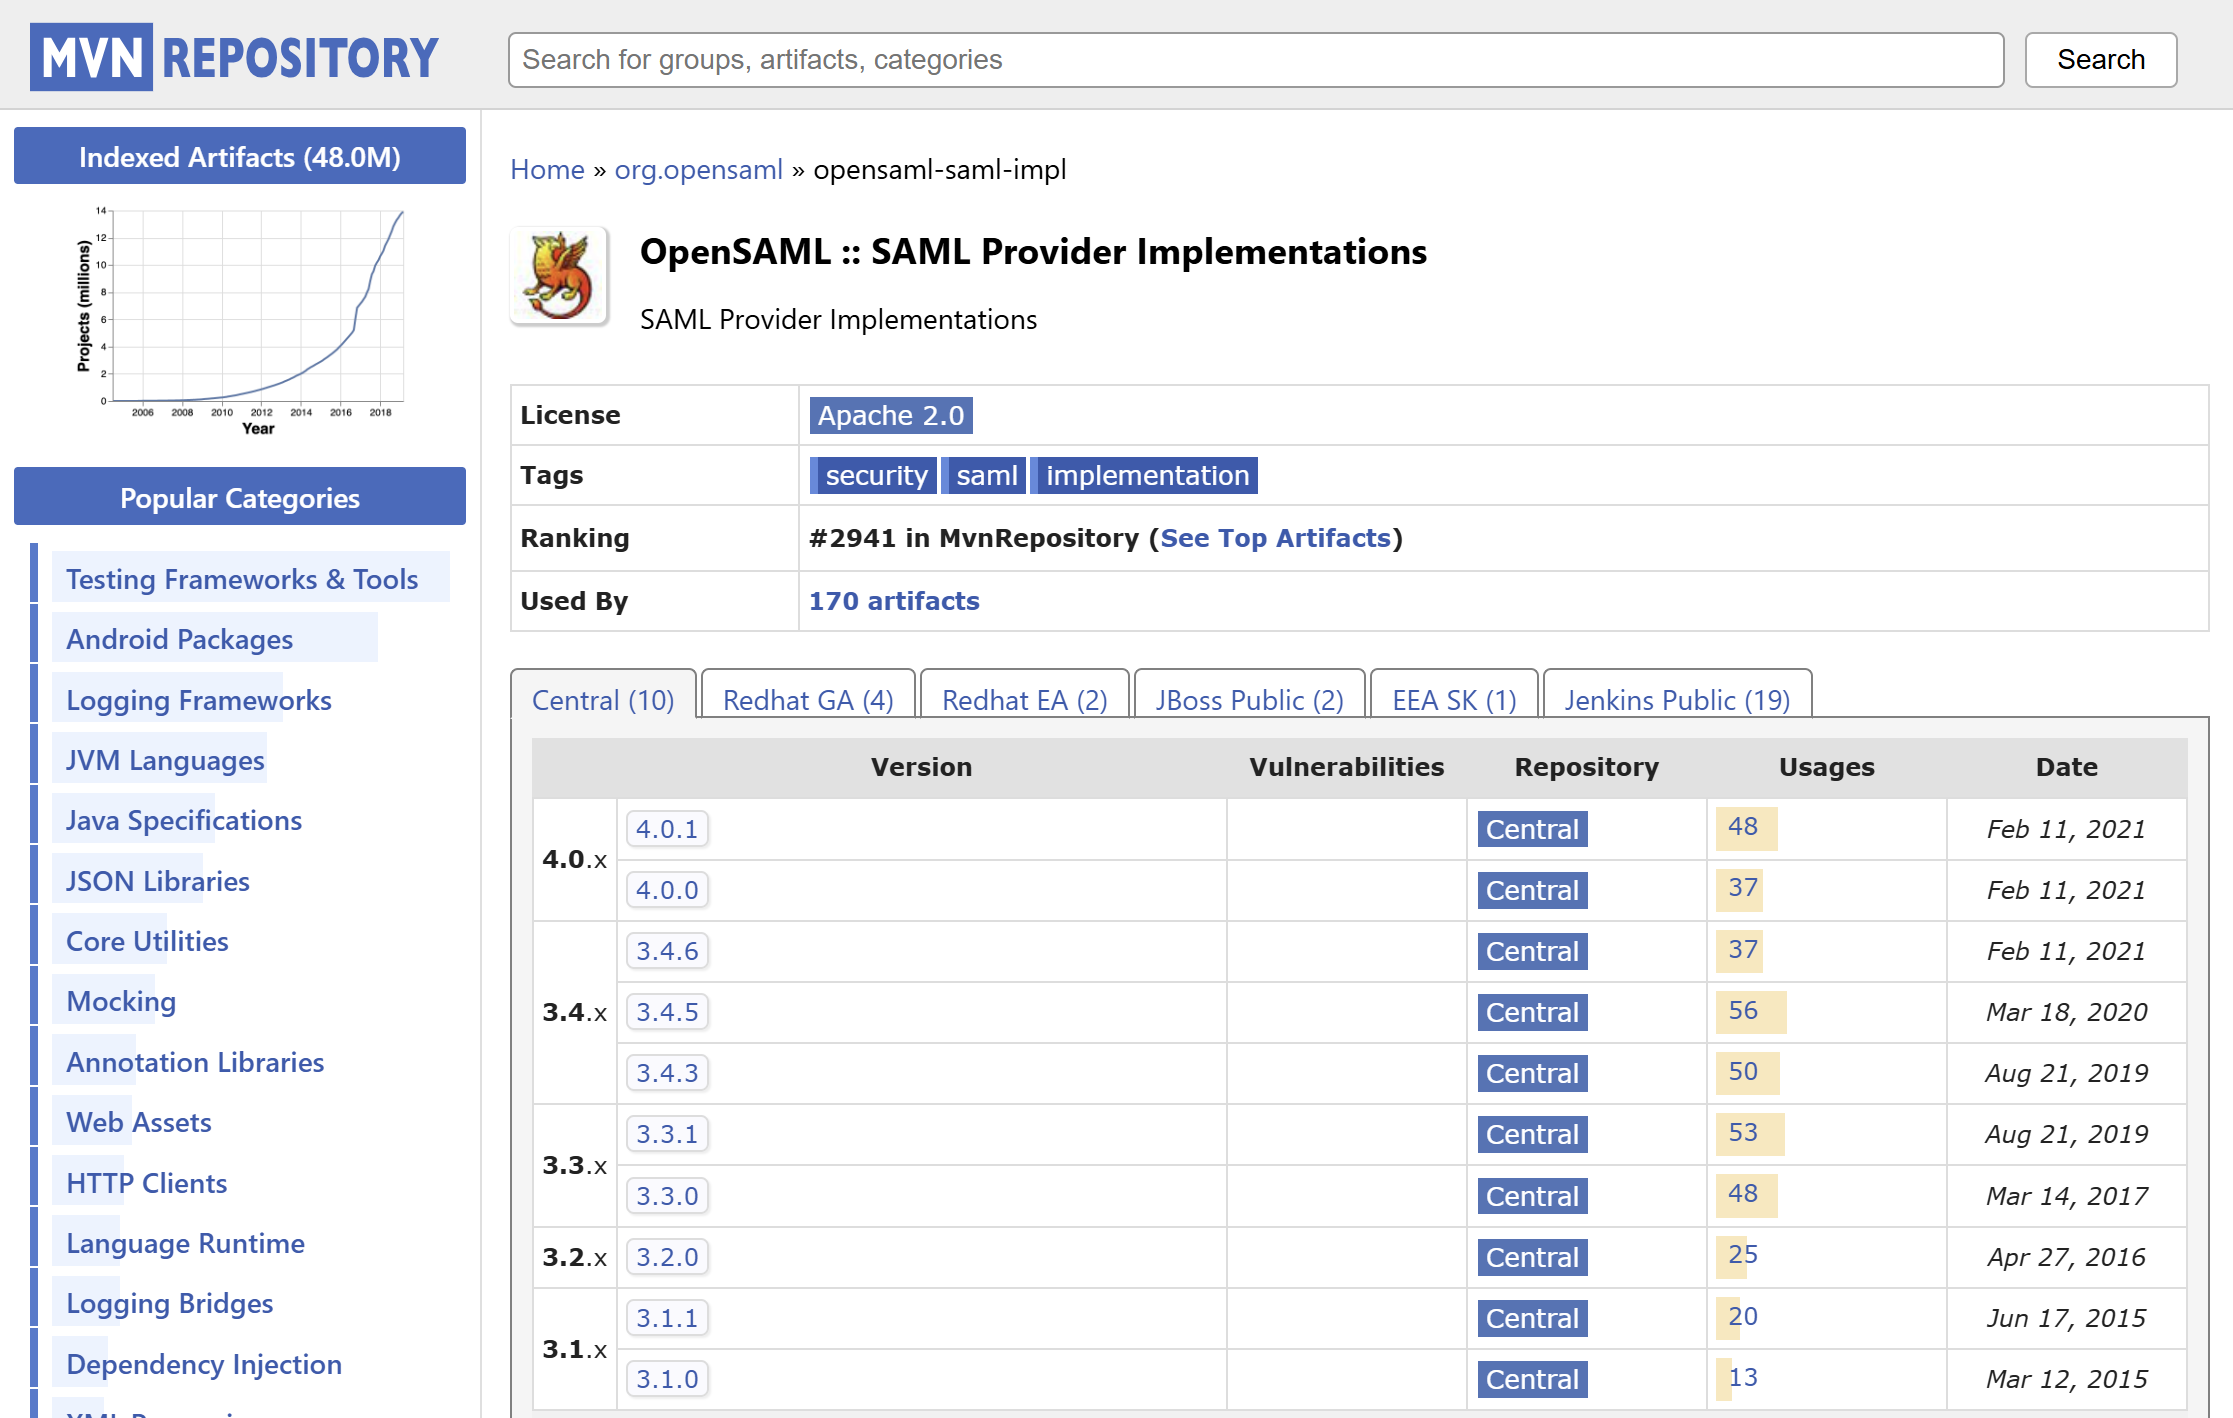
Task: Click the search input field
Action: (1255, 60)
